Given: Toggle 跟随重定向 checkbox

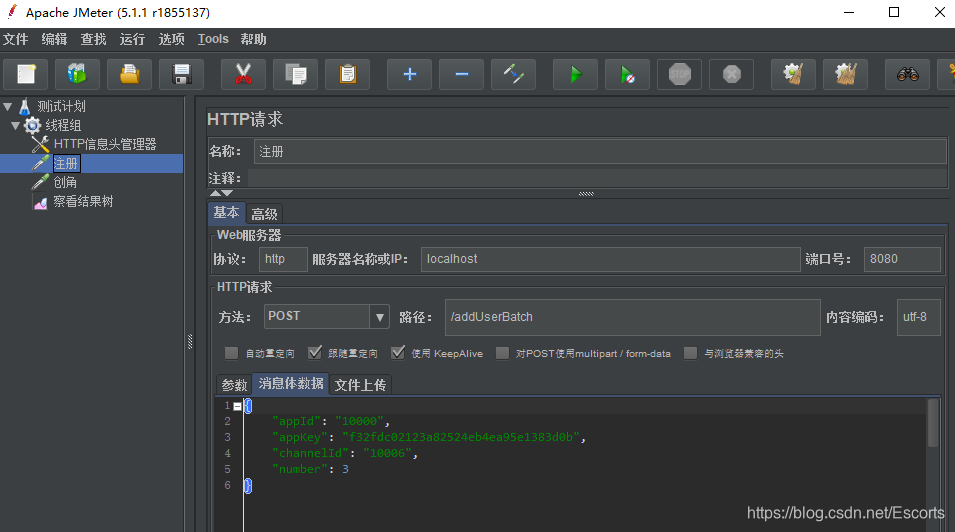Looking at the screenshot, I should pyautogui.click(x=314, y=353).
